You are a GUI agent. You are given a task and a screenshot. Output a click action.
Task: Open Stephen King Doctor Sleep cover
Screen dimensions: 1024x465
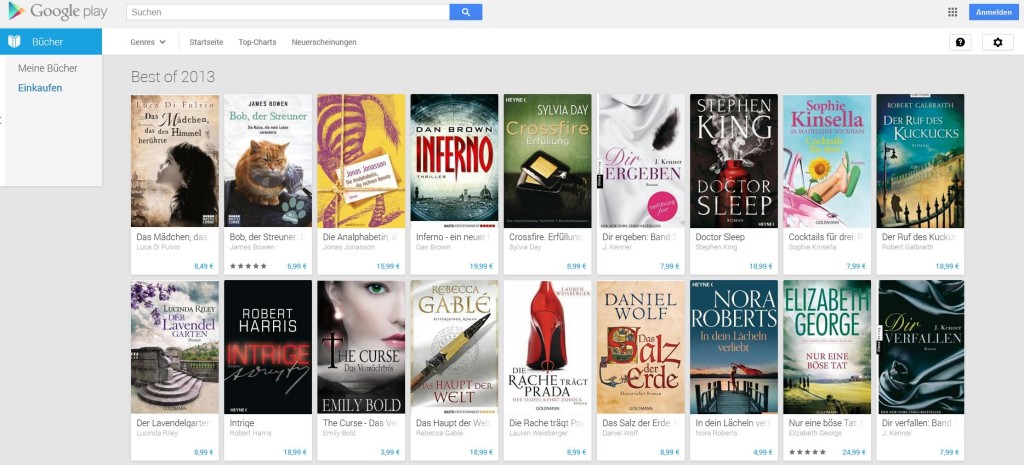[733, 161]
